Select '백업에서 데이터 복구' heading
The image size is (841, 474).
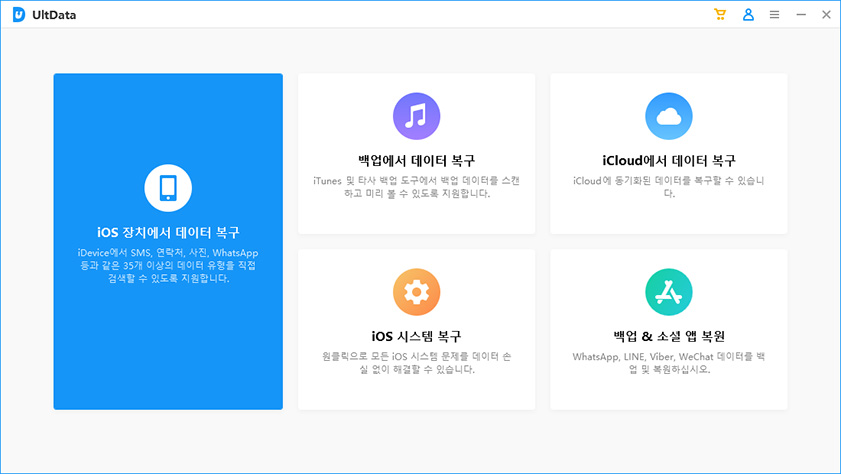coord(416,160)
